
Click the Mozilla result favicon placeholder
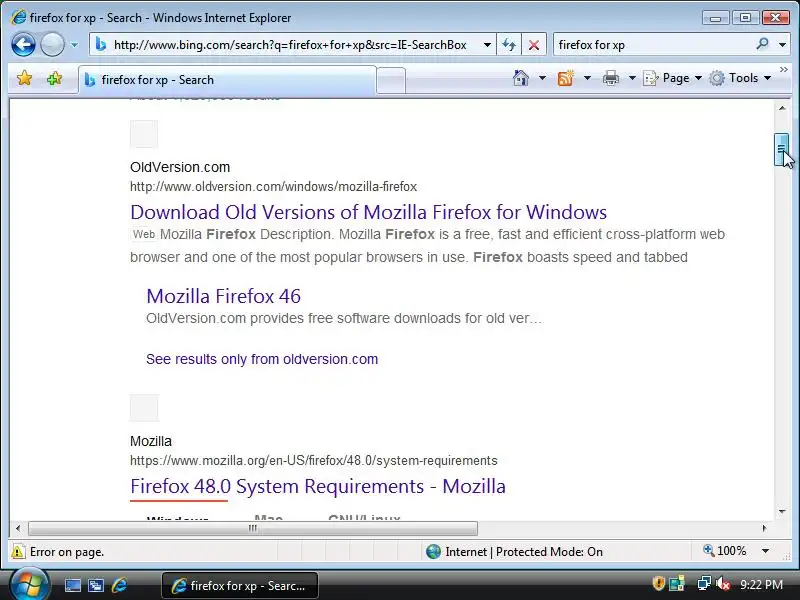click(x=144, y=408)
